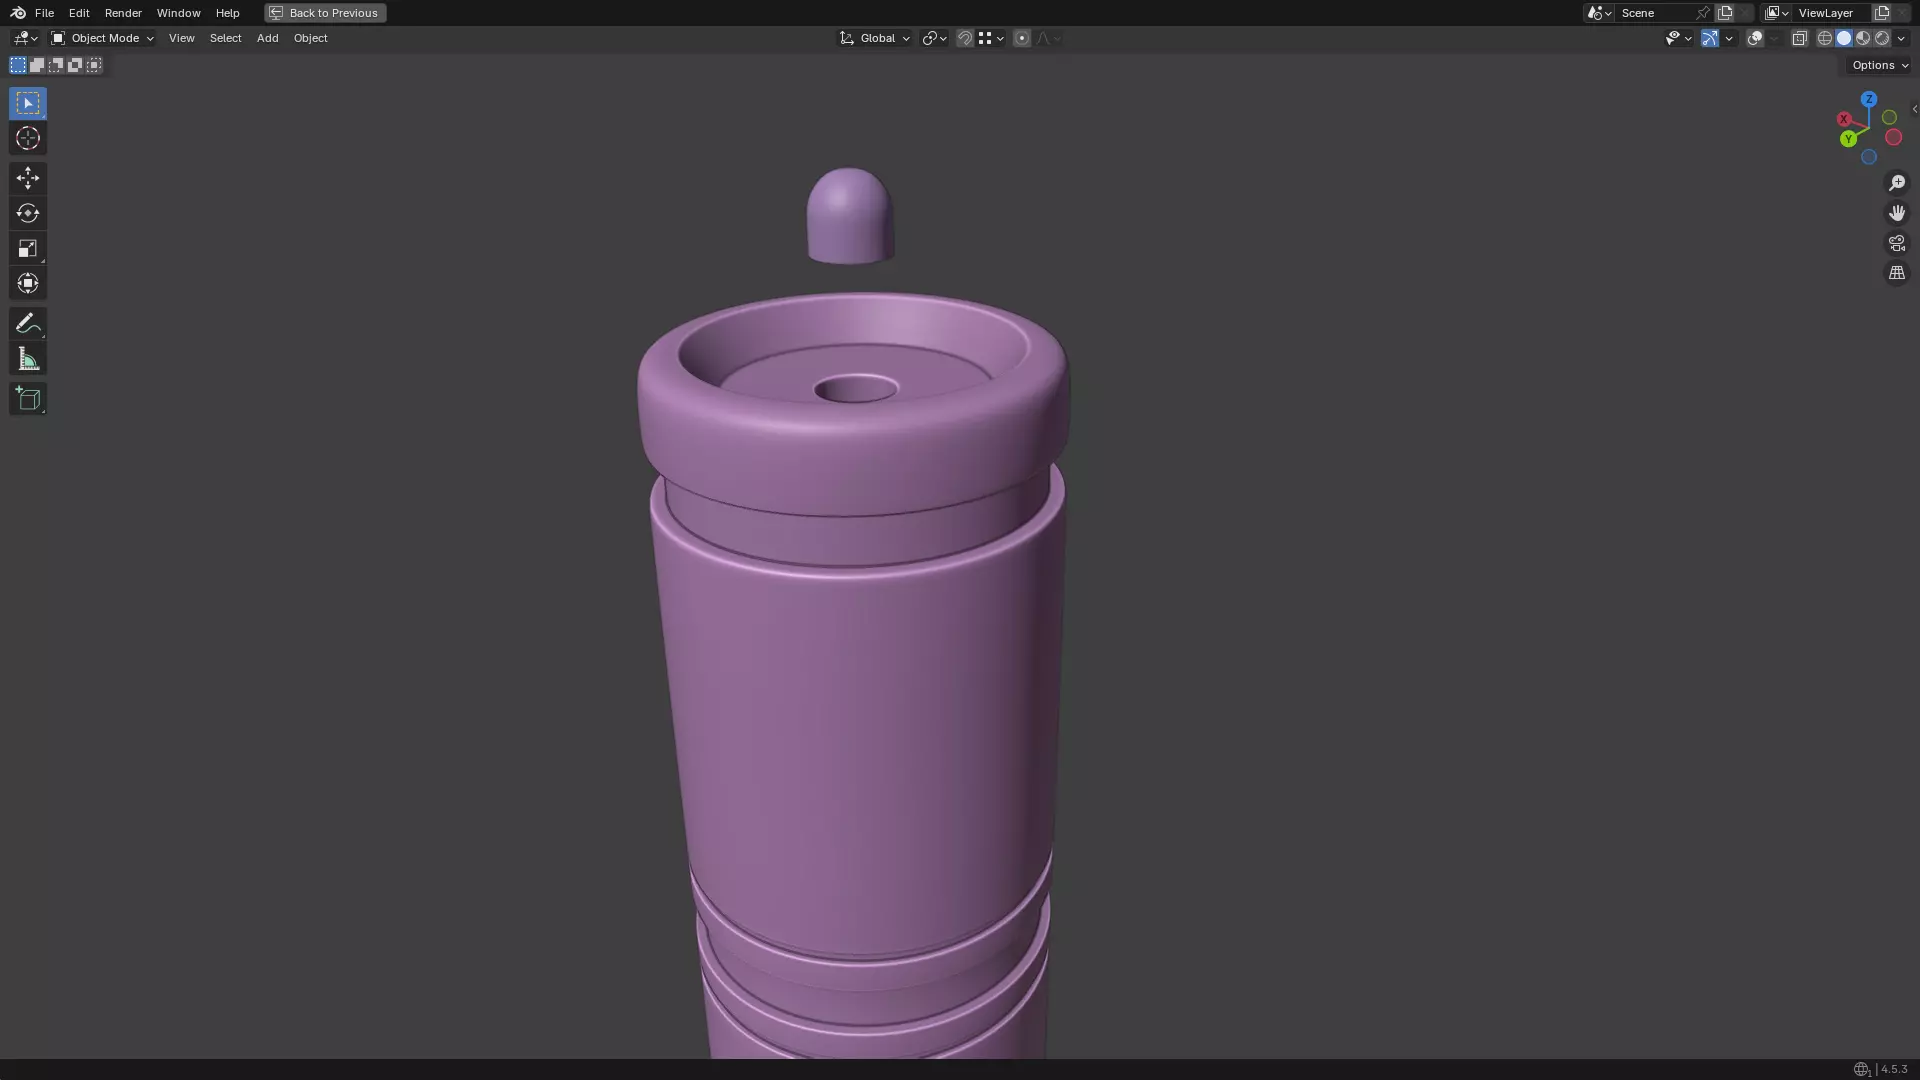Viewport: 1920px width, 1080px height.
Task: Switch to Solid viewport shading
Action: point(1844,38)
